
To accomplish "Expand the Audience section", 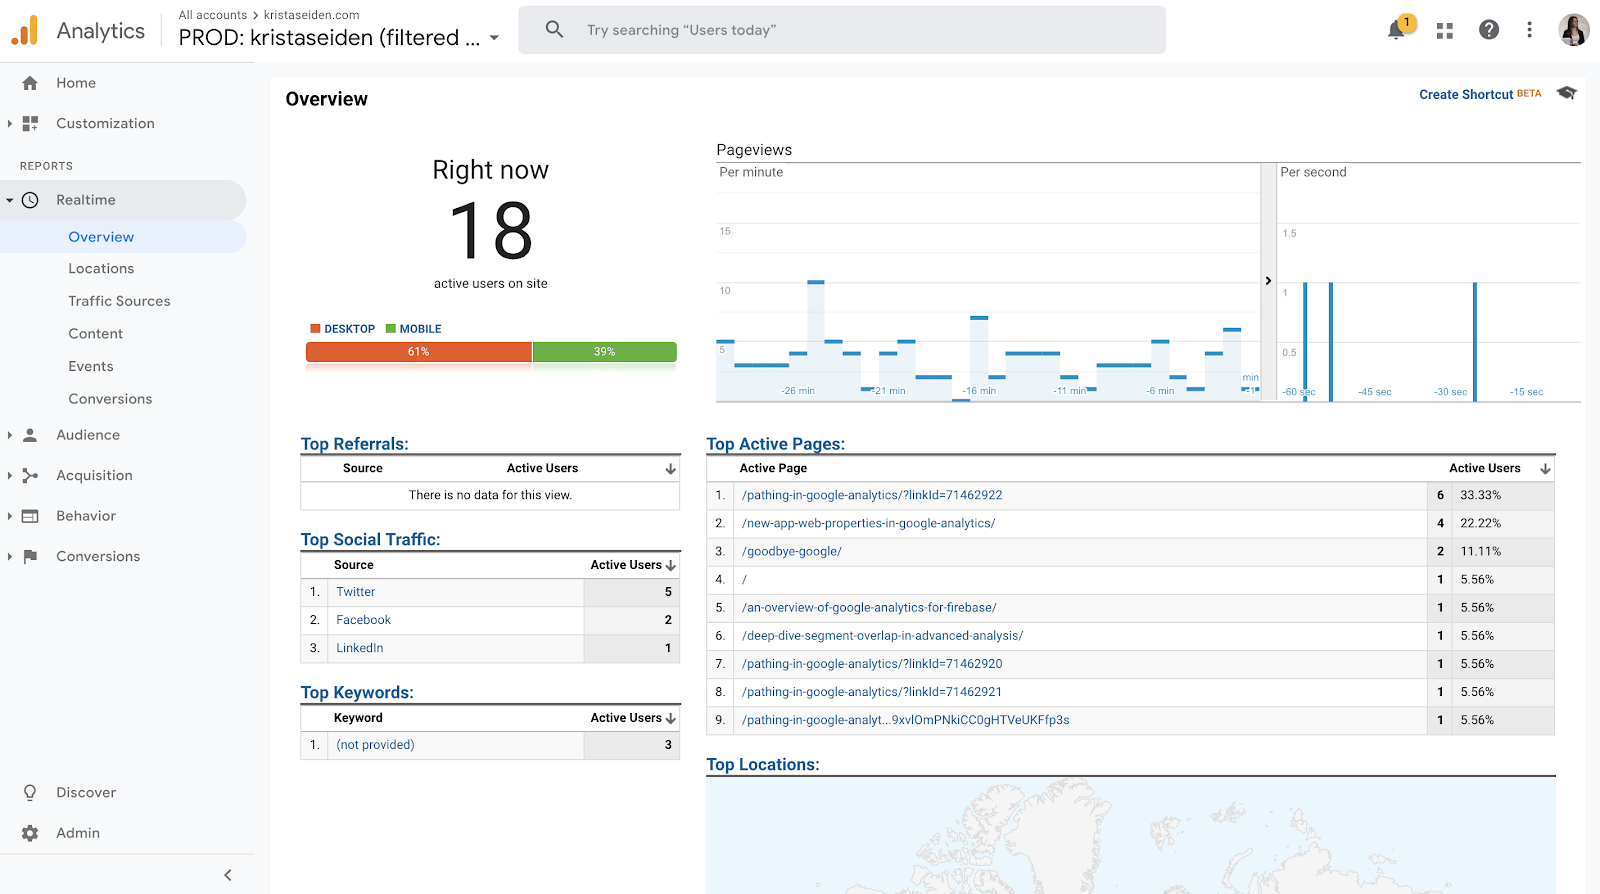I will 10,435.
